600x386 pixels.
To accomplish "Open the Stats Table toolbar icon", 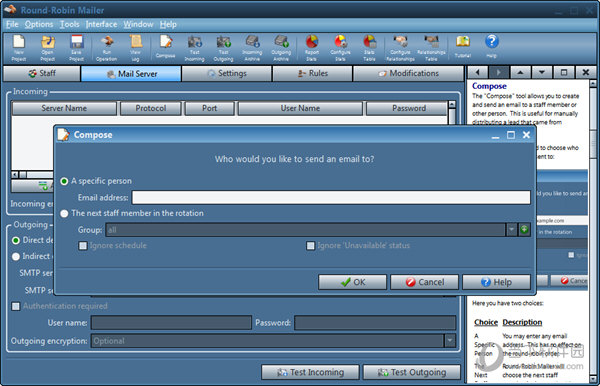I will [x=369, y=48].
